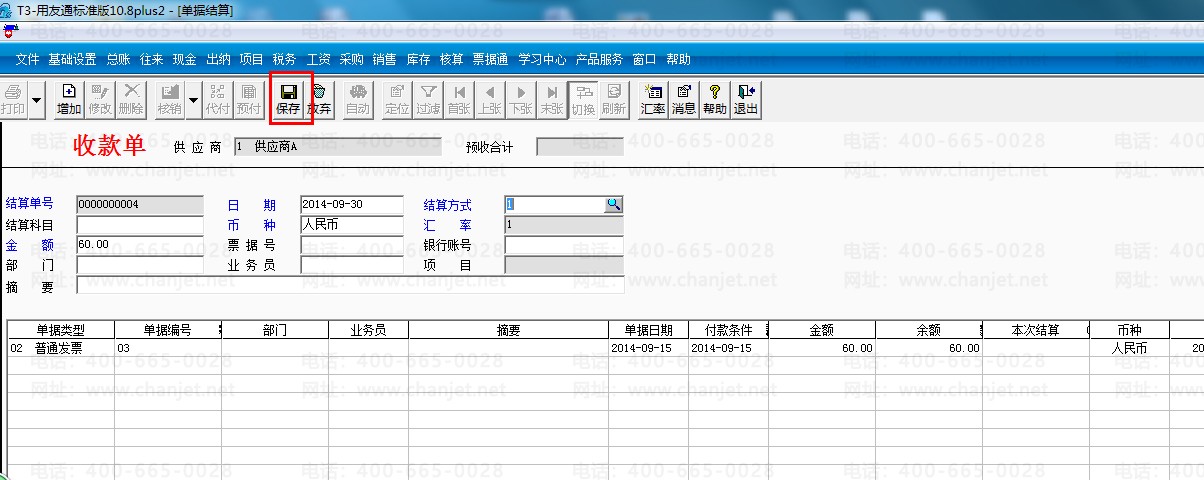Screen dimensions: 1204x480
Task: Click the 代付 toolbar icon
Action: [x=217, y=100]
